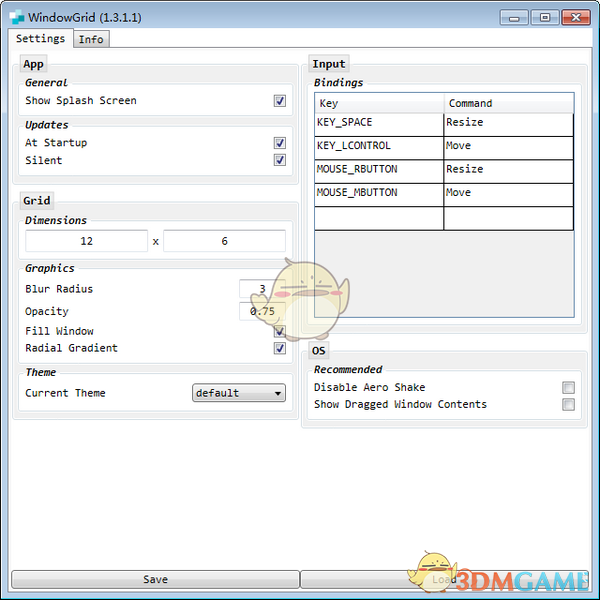Disable the Radial Gradient checkbox
Screen dimensions: 600x600
[280, 348]
